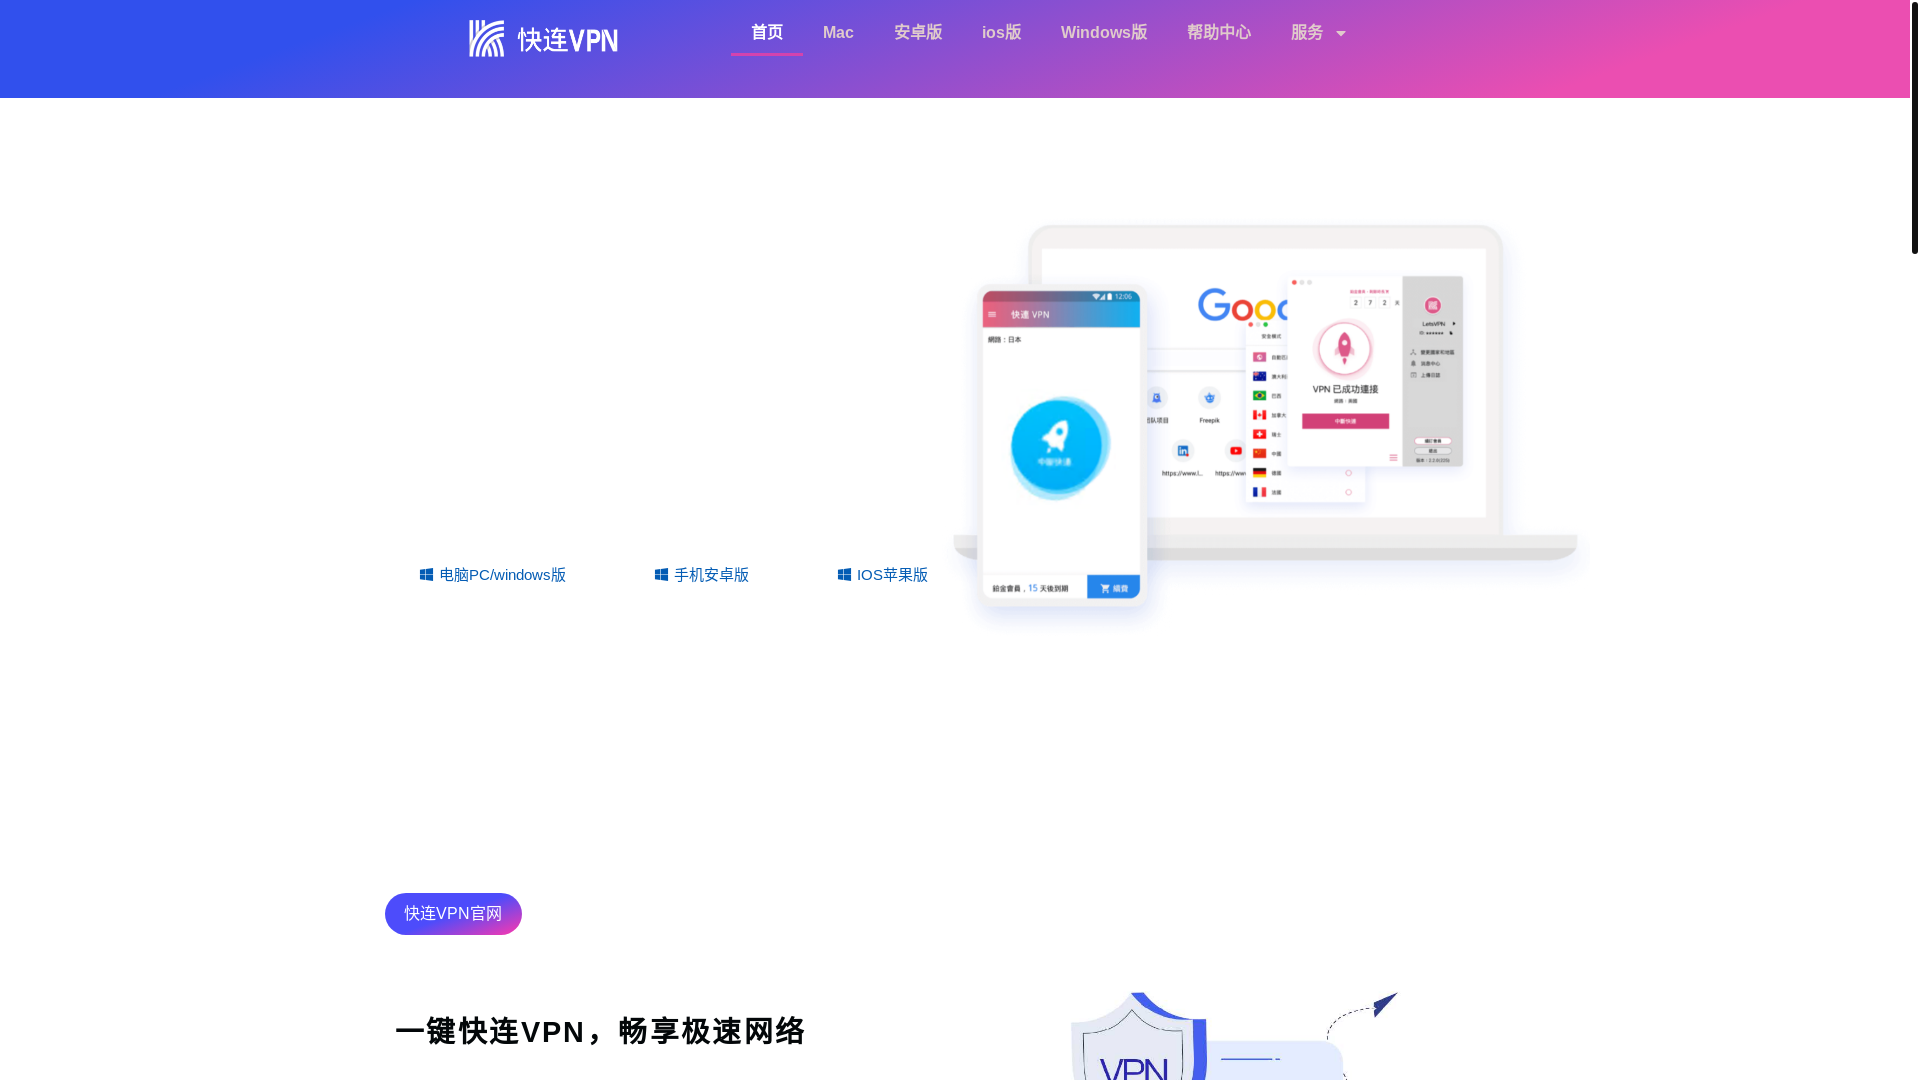Download the 电脑PC/windows版 link

pyautogui.click(x=493, y=575)
